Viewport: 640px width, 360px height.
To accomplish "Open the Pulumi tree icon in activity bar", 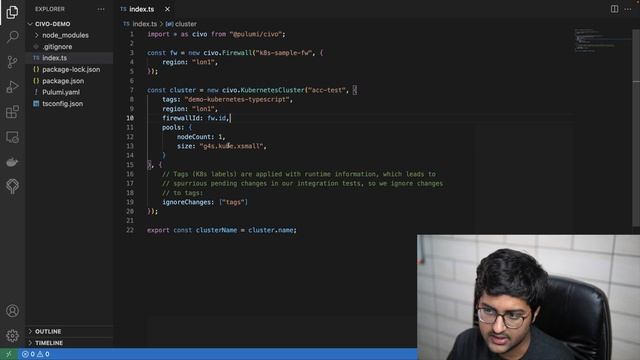I will coord(12,186).
